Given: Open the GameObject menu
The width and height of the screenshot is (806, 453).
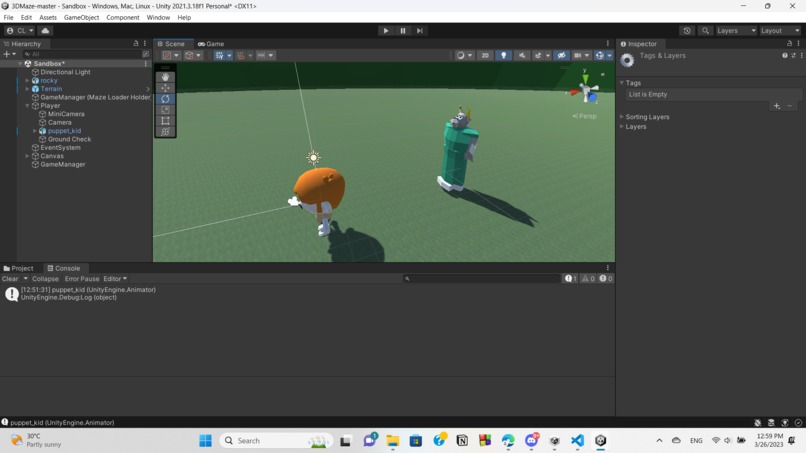Looking at the screenshot, I should [81, 17].
